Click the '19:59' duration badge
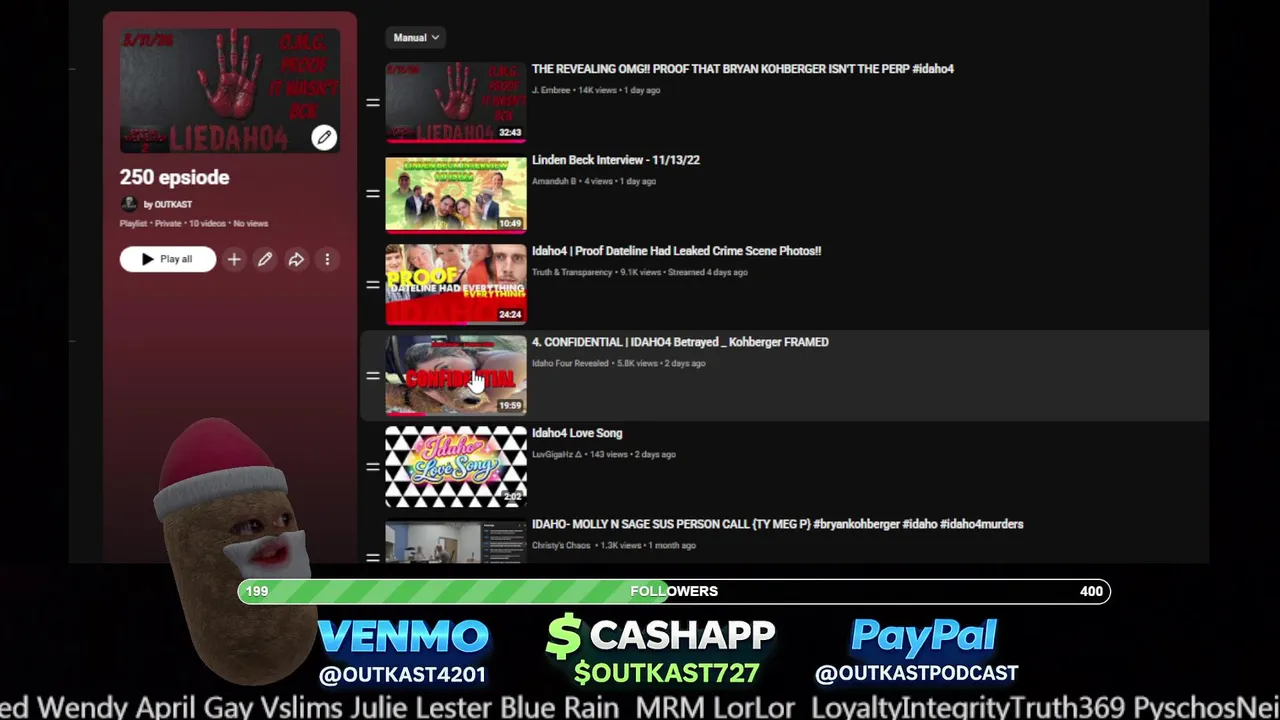The width and height of the screenshot is (1280, 720). click(510, 405)
